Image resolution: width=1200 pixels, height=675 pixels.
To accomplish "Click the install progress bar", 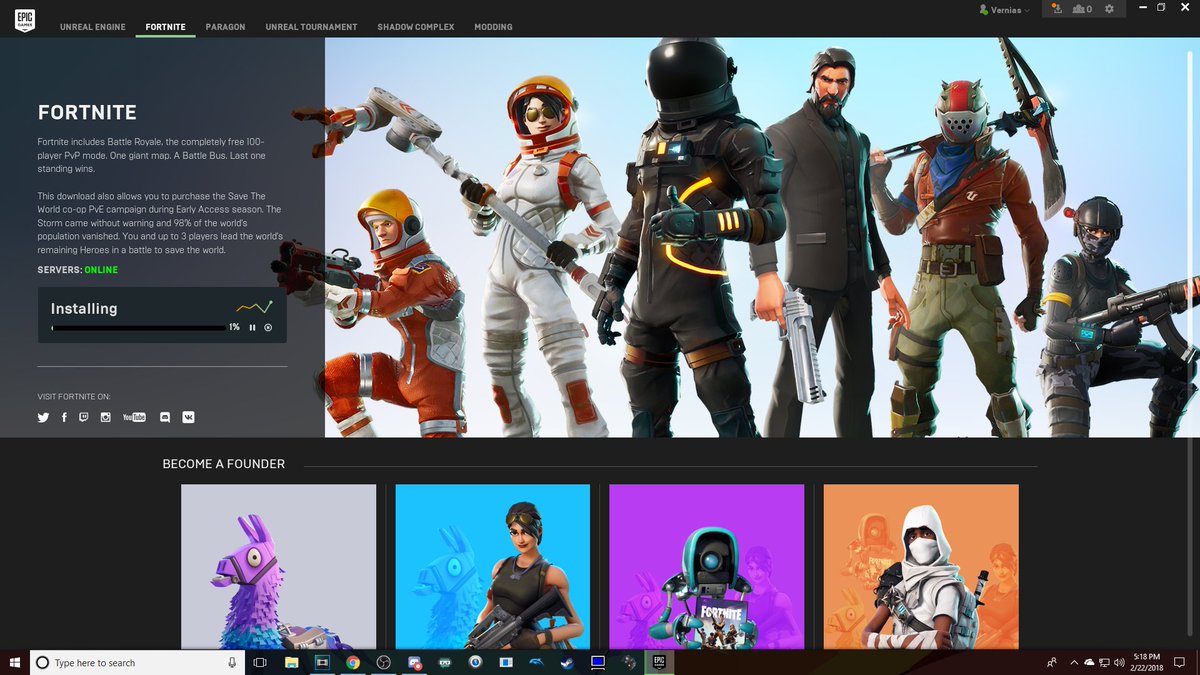I will 138,327.
